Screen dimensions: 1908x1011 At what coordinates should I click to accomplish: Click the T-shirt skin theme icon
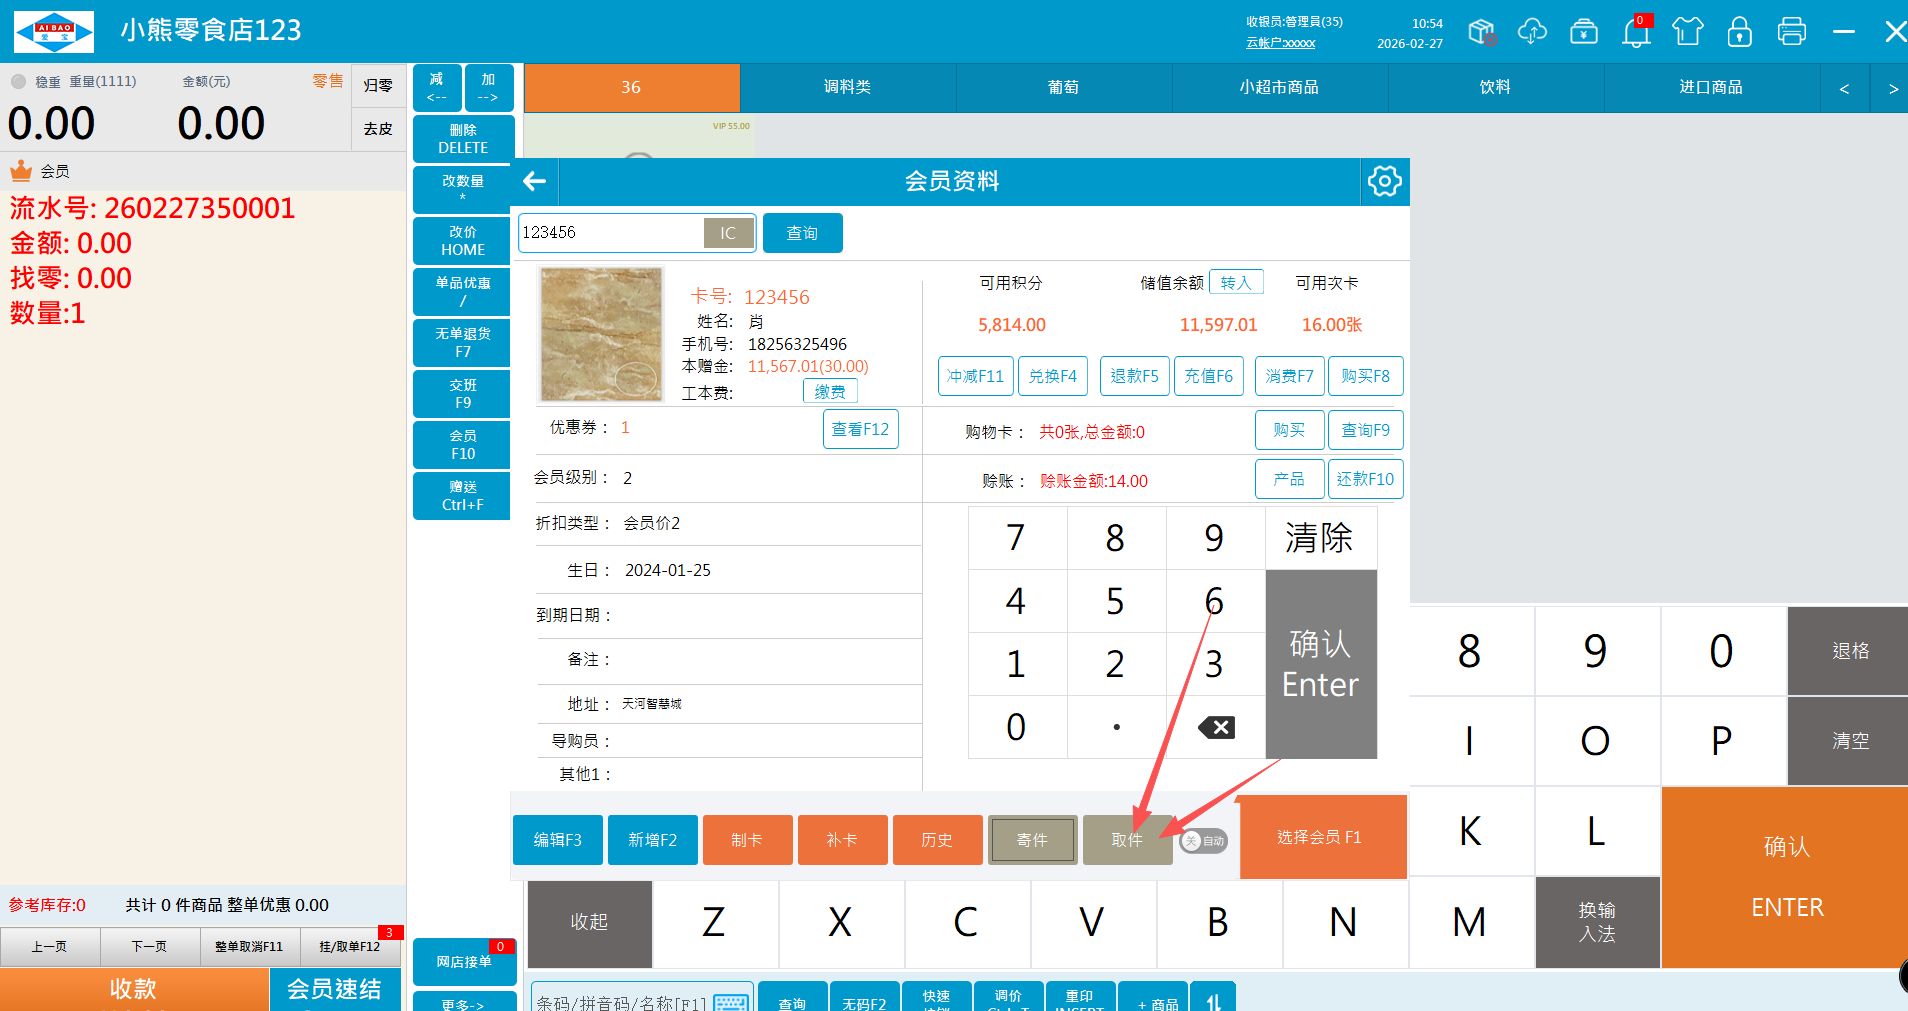click(1688, 32)
